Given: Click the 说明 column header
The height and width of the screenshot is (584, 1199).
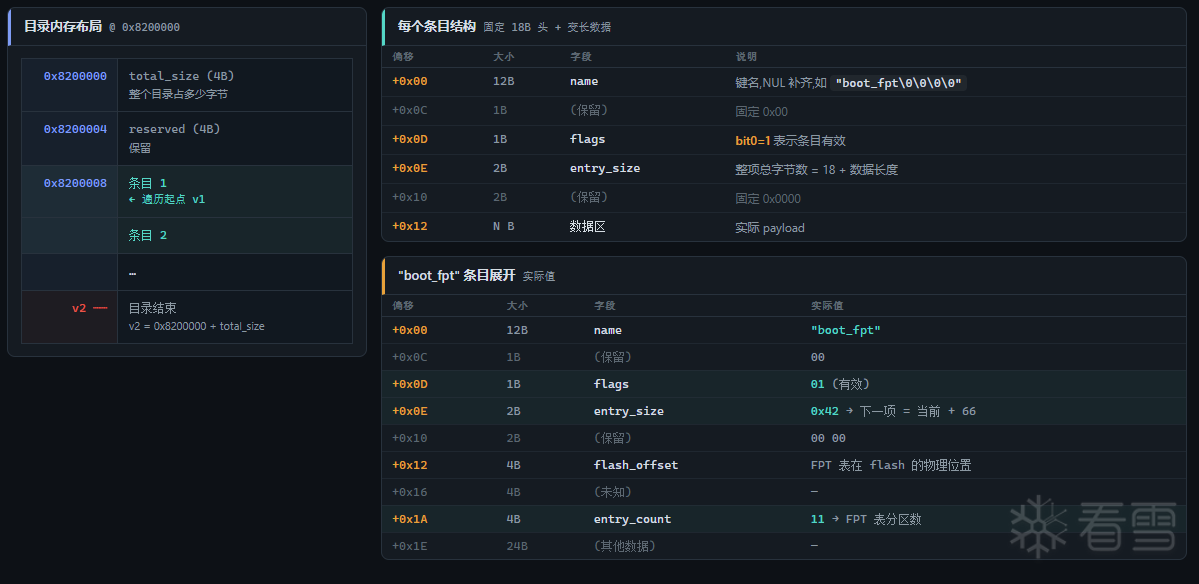Looking at the screenshot, I should coord(746,57).
